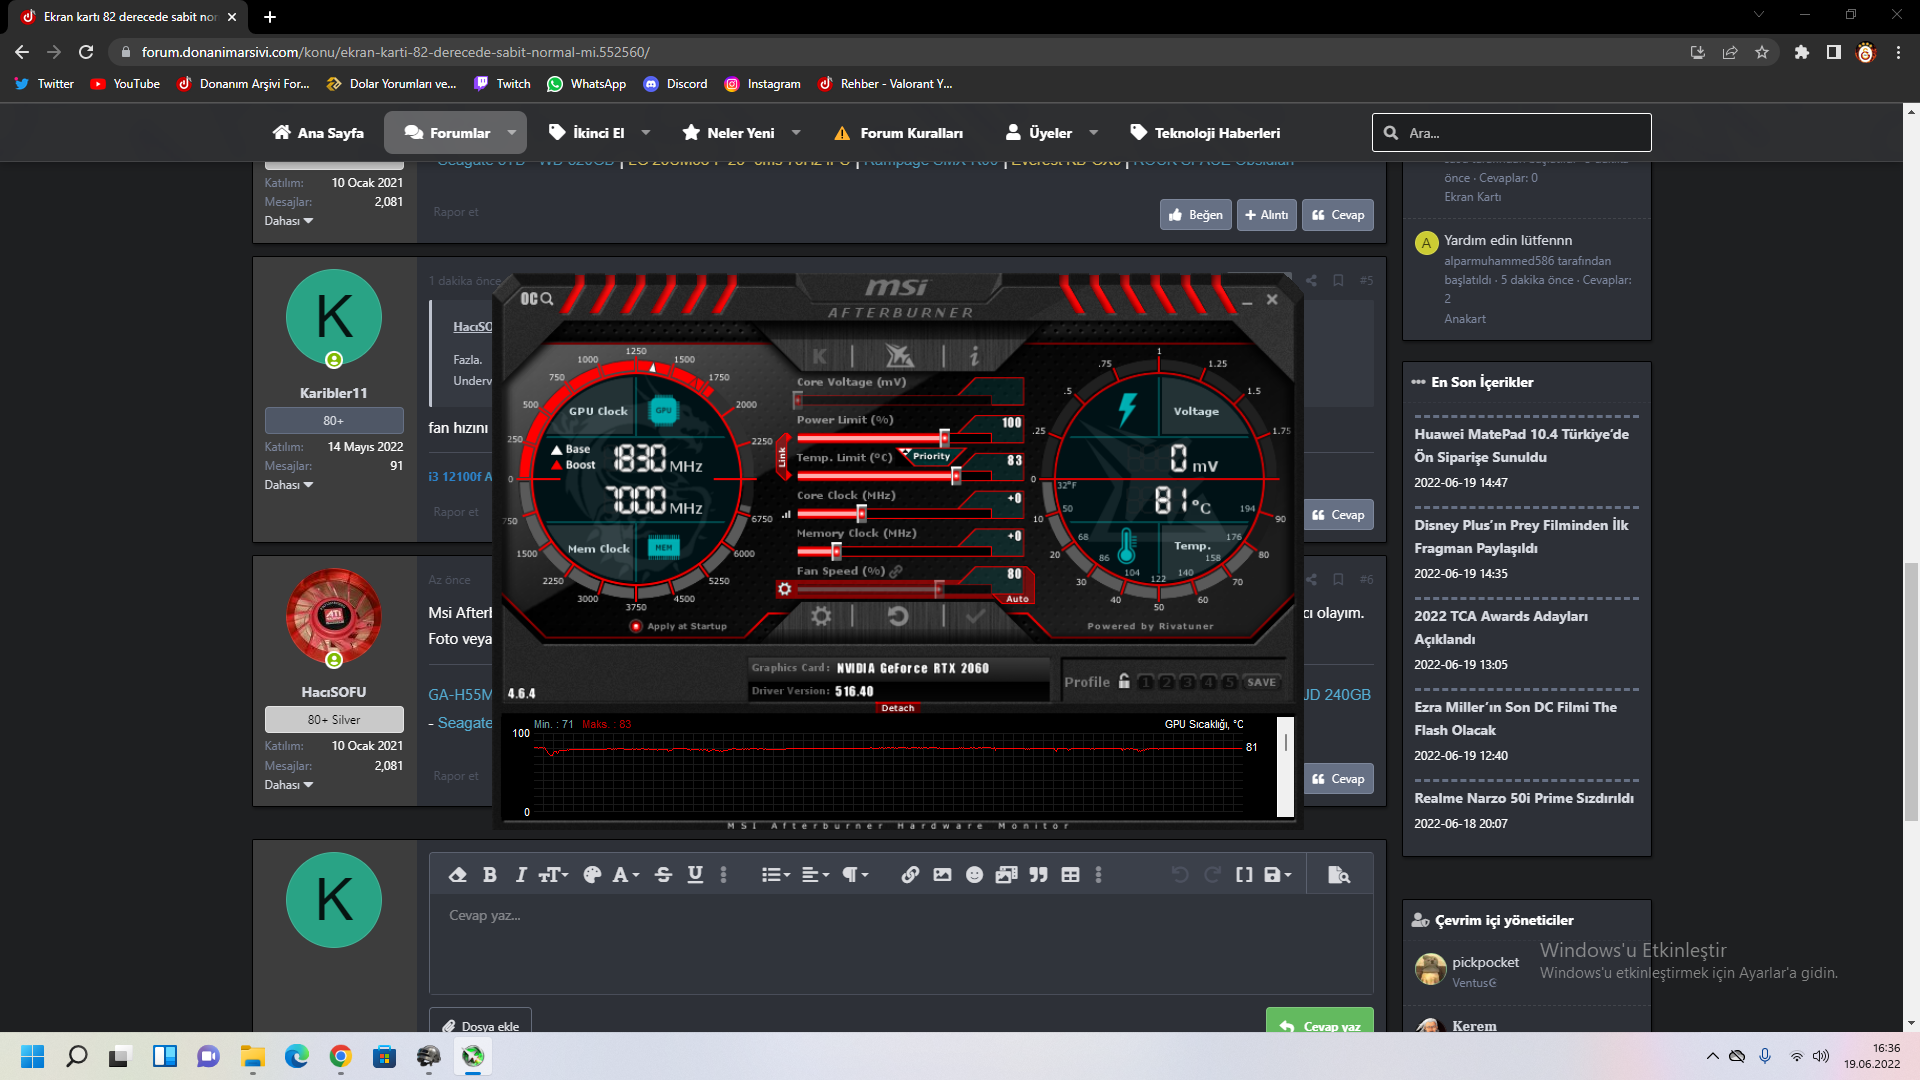The image size is (1920, 1080).
Task: Toggle BB code brackets mode
Action: [1244, 875]
